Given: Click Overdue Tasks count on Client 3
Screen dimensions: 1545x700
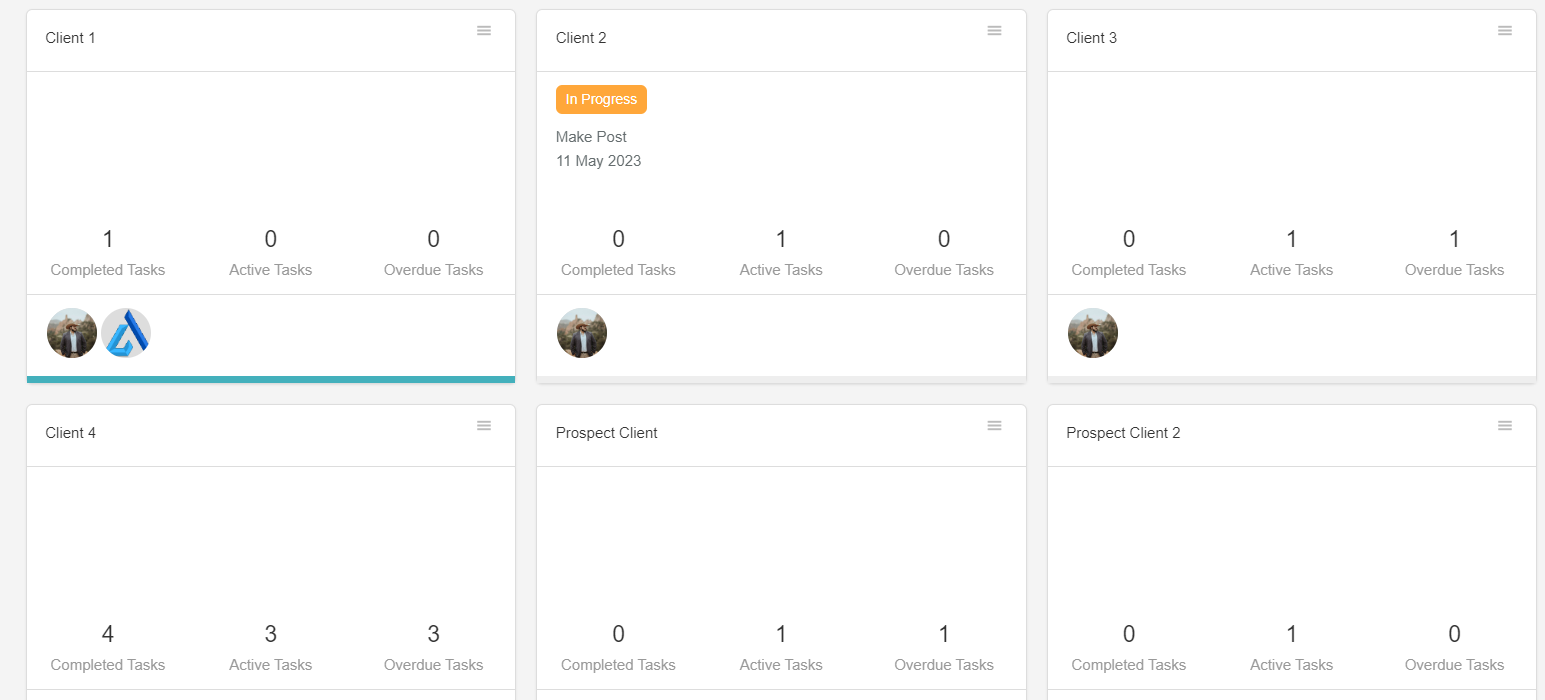Looking at the screenshot, I should (1454, 239).
